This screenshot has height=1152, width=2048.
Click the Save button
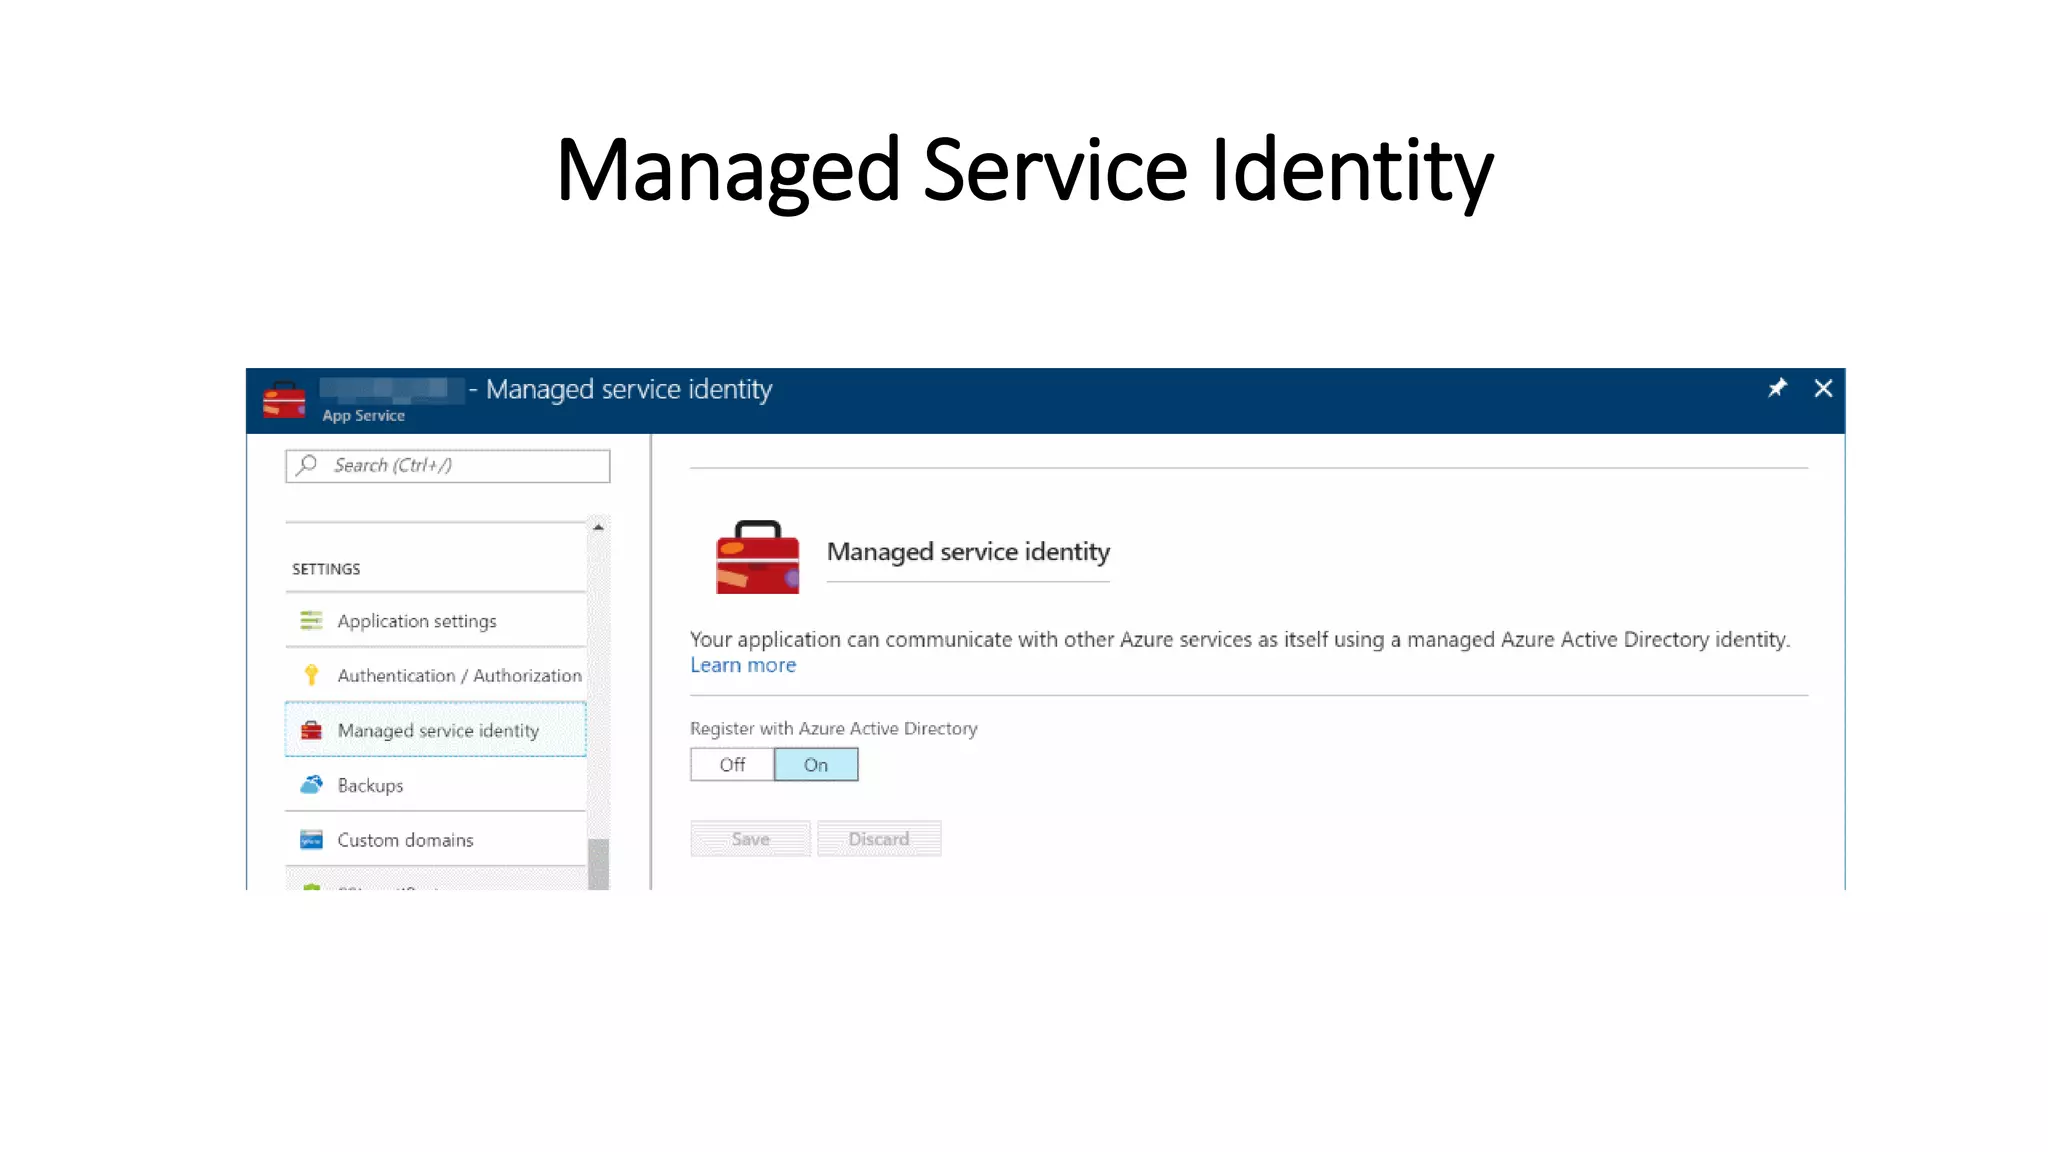(750, 839)
